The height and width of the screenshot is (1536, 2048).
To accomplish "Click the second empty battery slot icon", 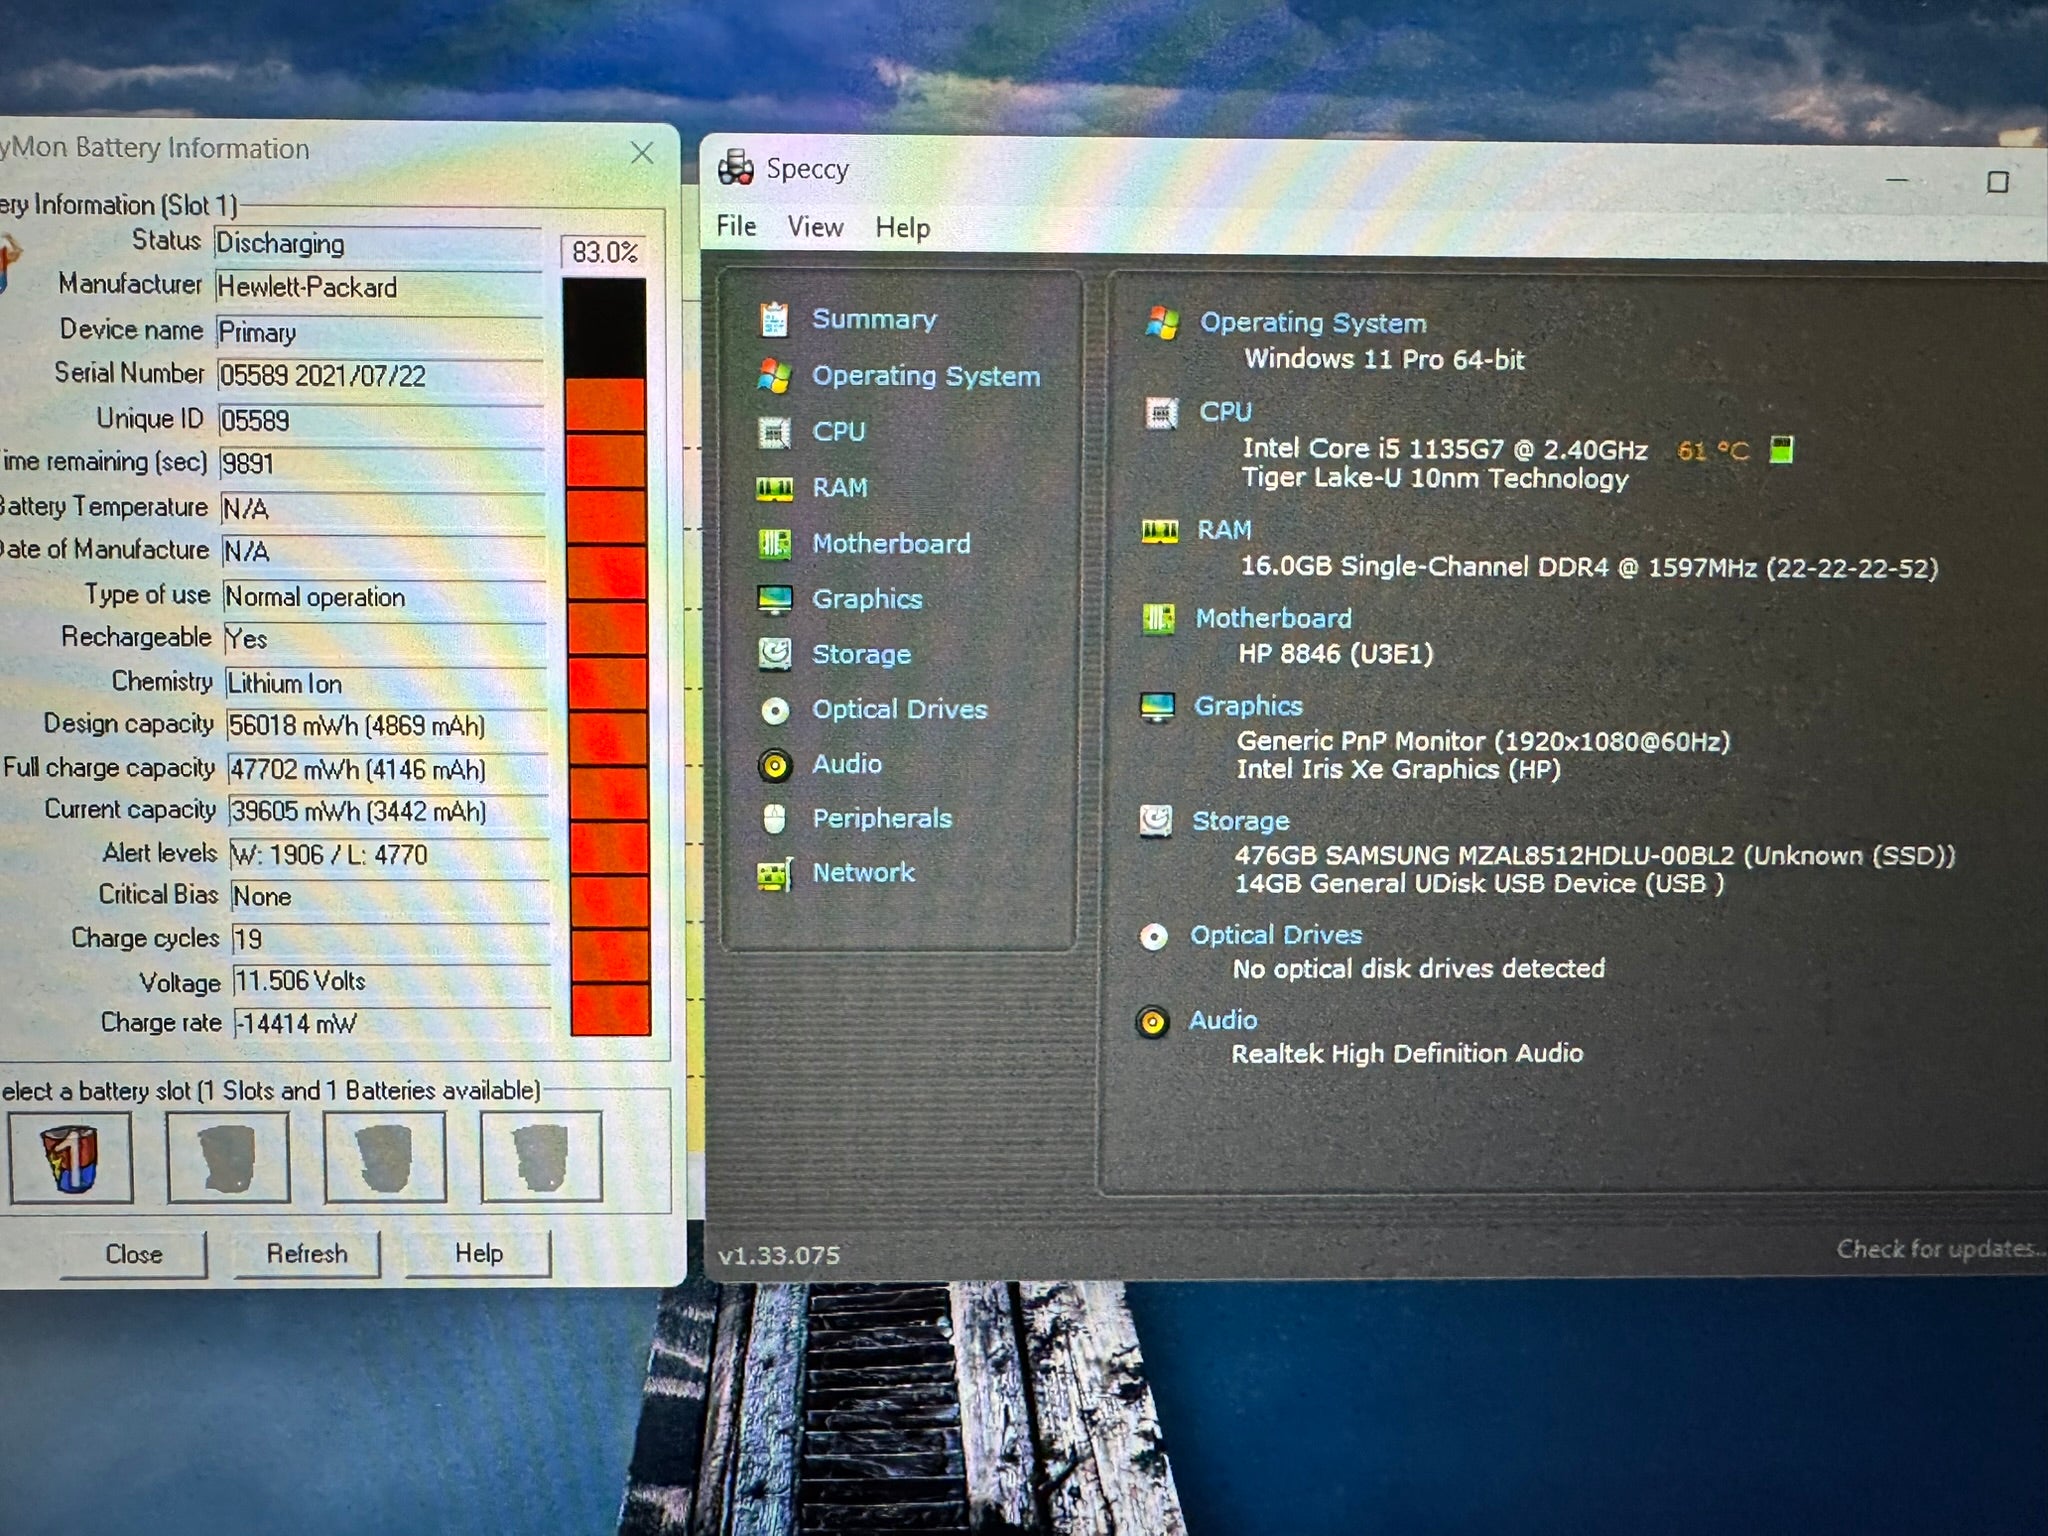I will click(x=228, y=1157).
